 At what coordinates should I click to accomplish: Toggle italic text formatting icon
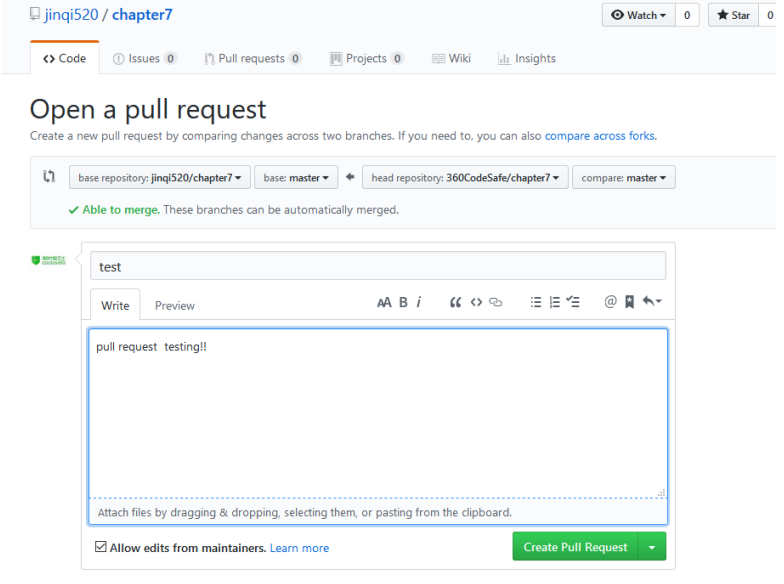pyautogui.click(x=419, y=302)
